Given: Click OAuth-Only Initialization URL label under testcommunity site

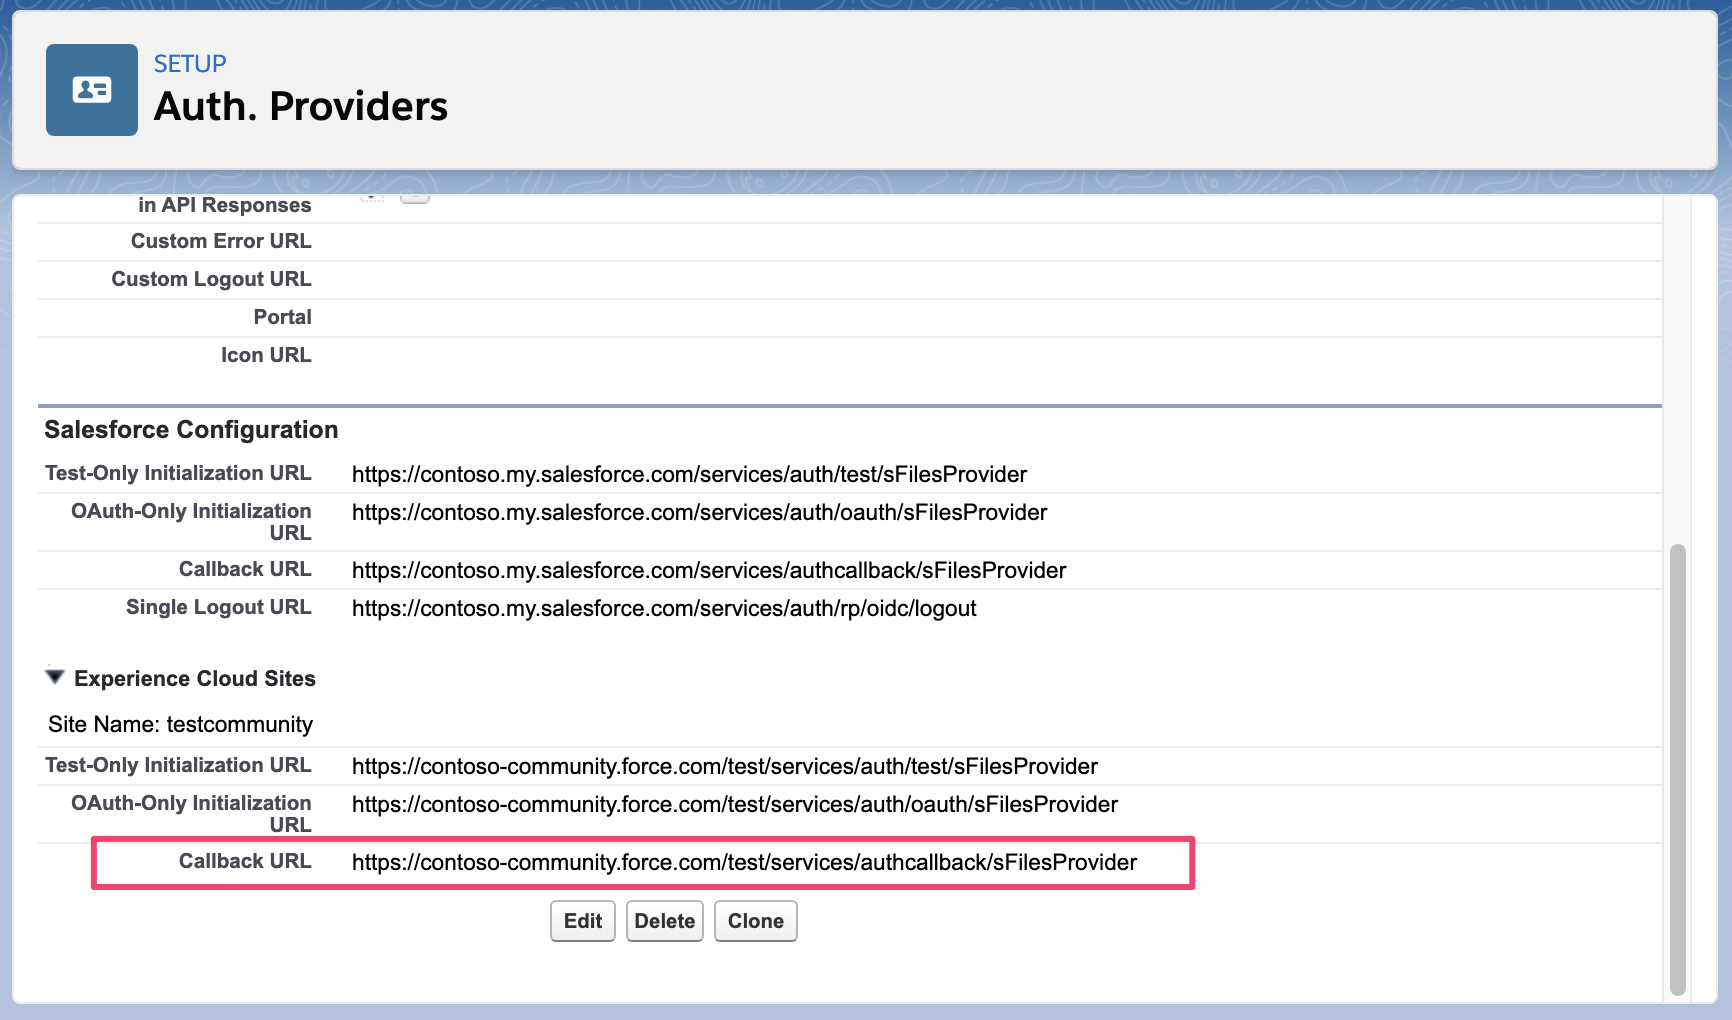Looking at the screenshot, I should [191, 814].
